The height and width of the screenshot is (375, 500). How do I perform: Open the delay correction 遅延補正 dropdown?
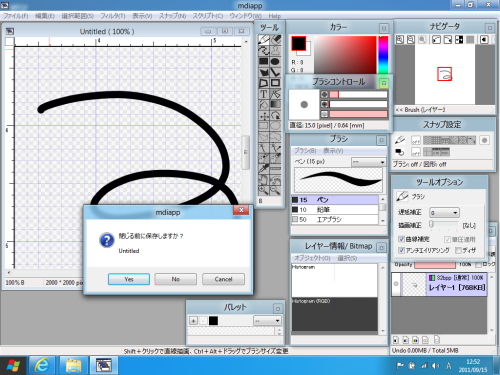tap(444, 213)
